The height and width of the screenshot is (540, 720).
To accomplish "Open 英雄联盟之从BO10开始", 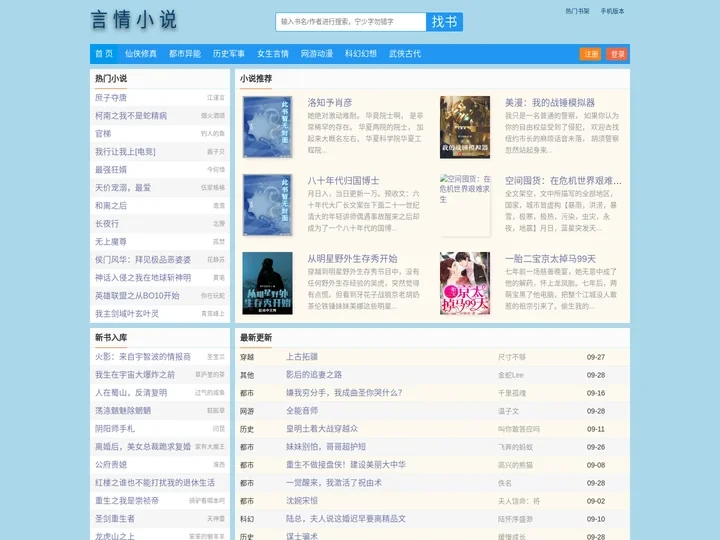I will click(137, 295).
